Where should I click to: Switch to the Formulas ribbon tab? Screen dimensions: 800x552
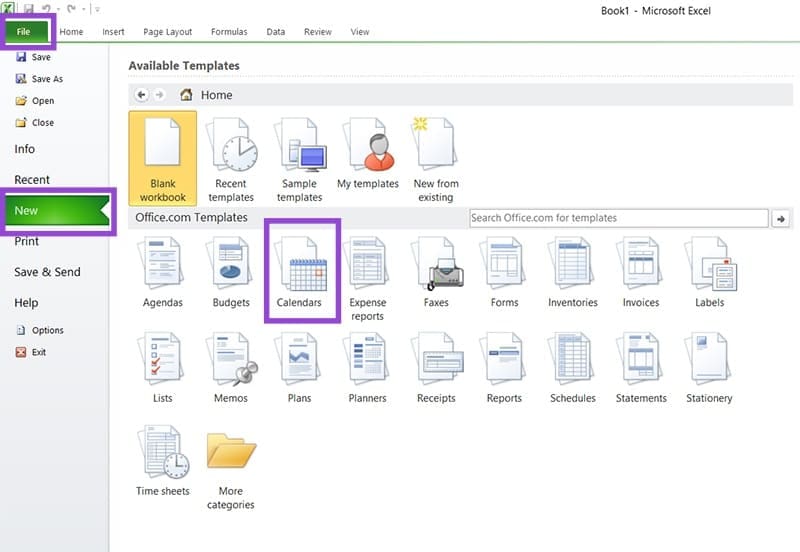[x=230, y=32]
